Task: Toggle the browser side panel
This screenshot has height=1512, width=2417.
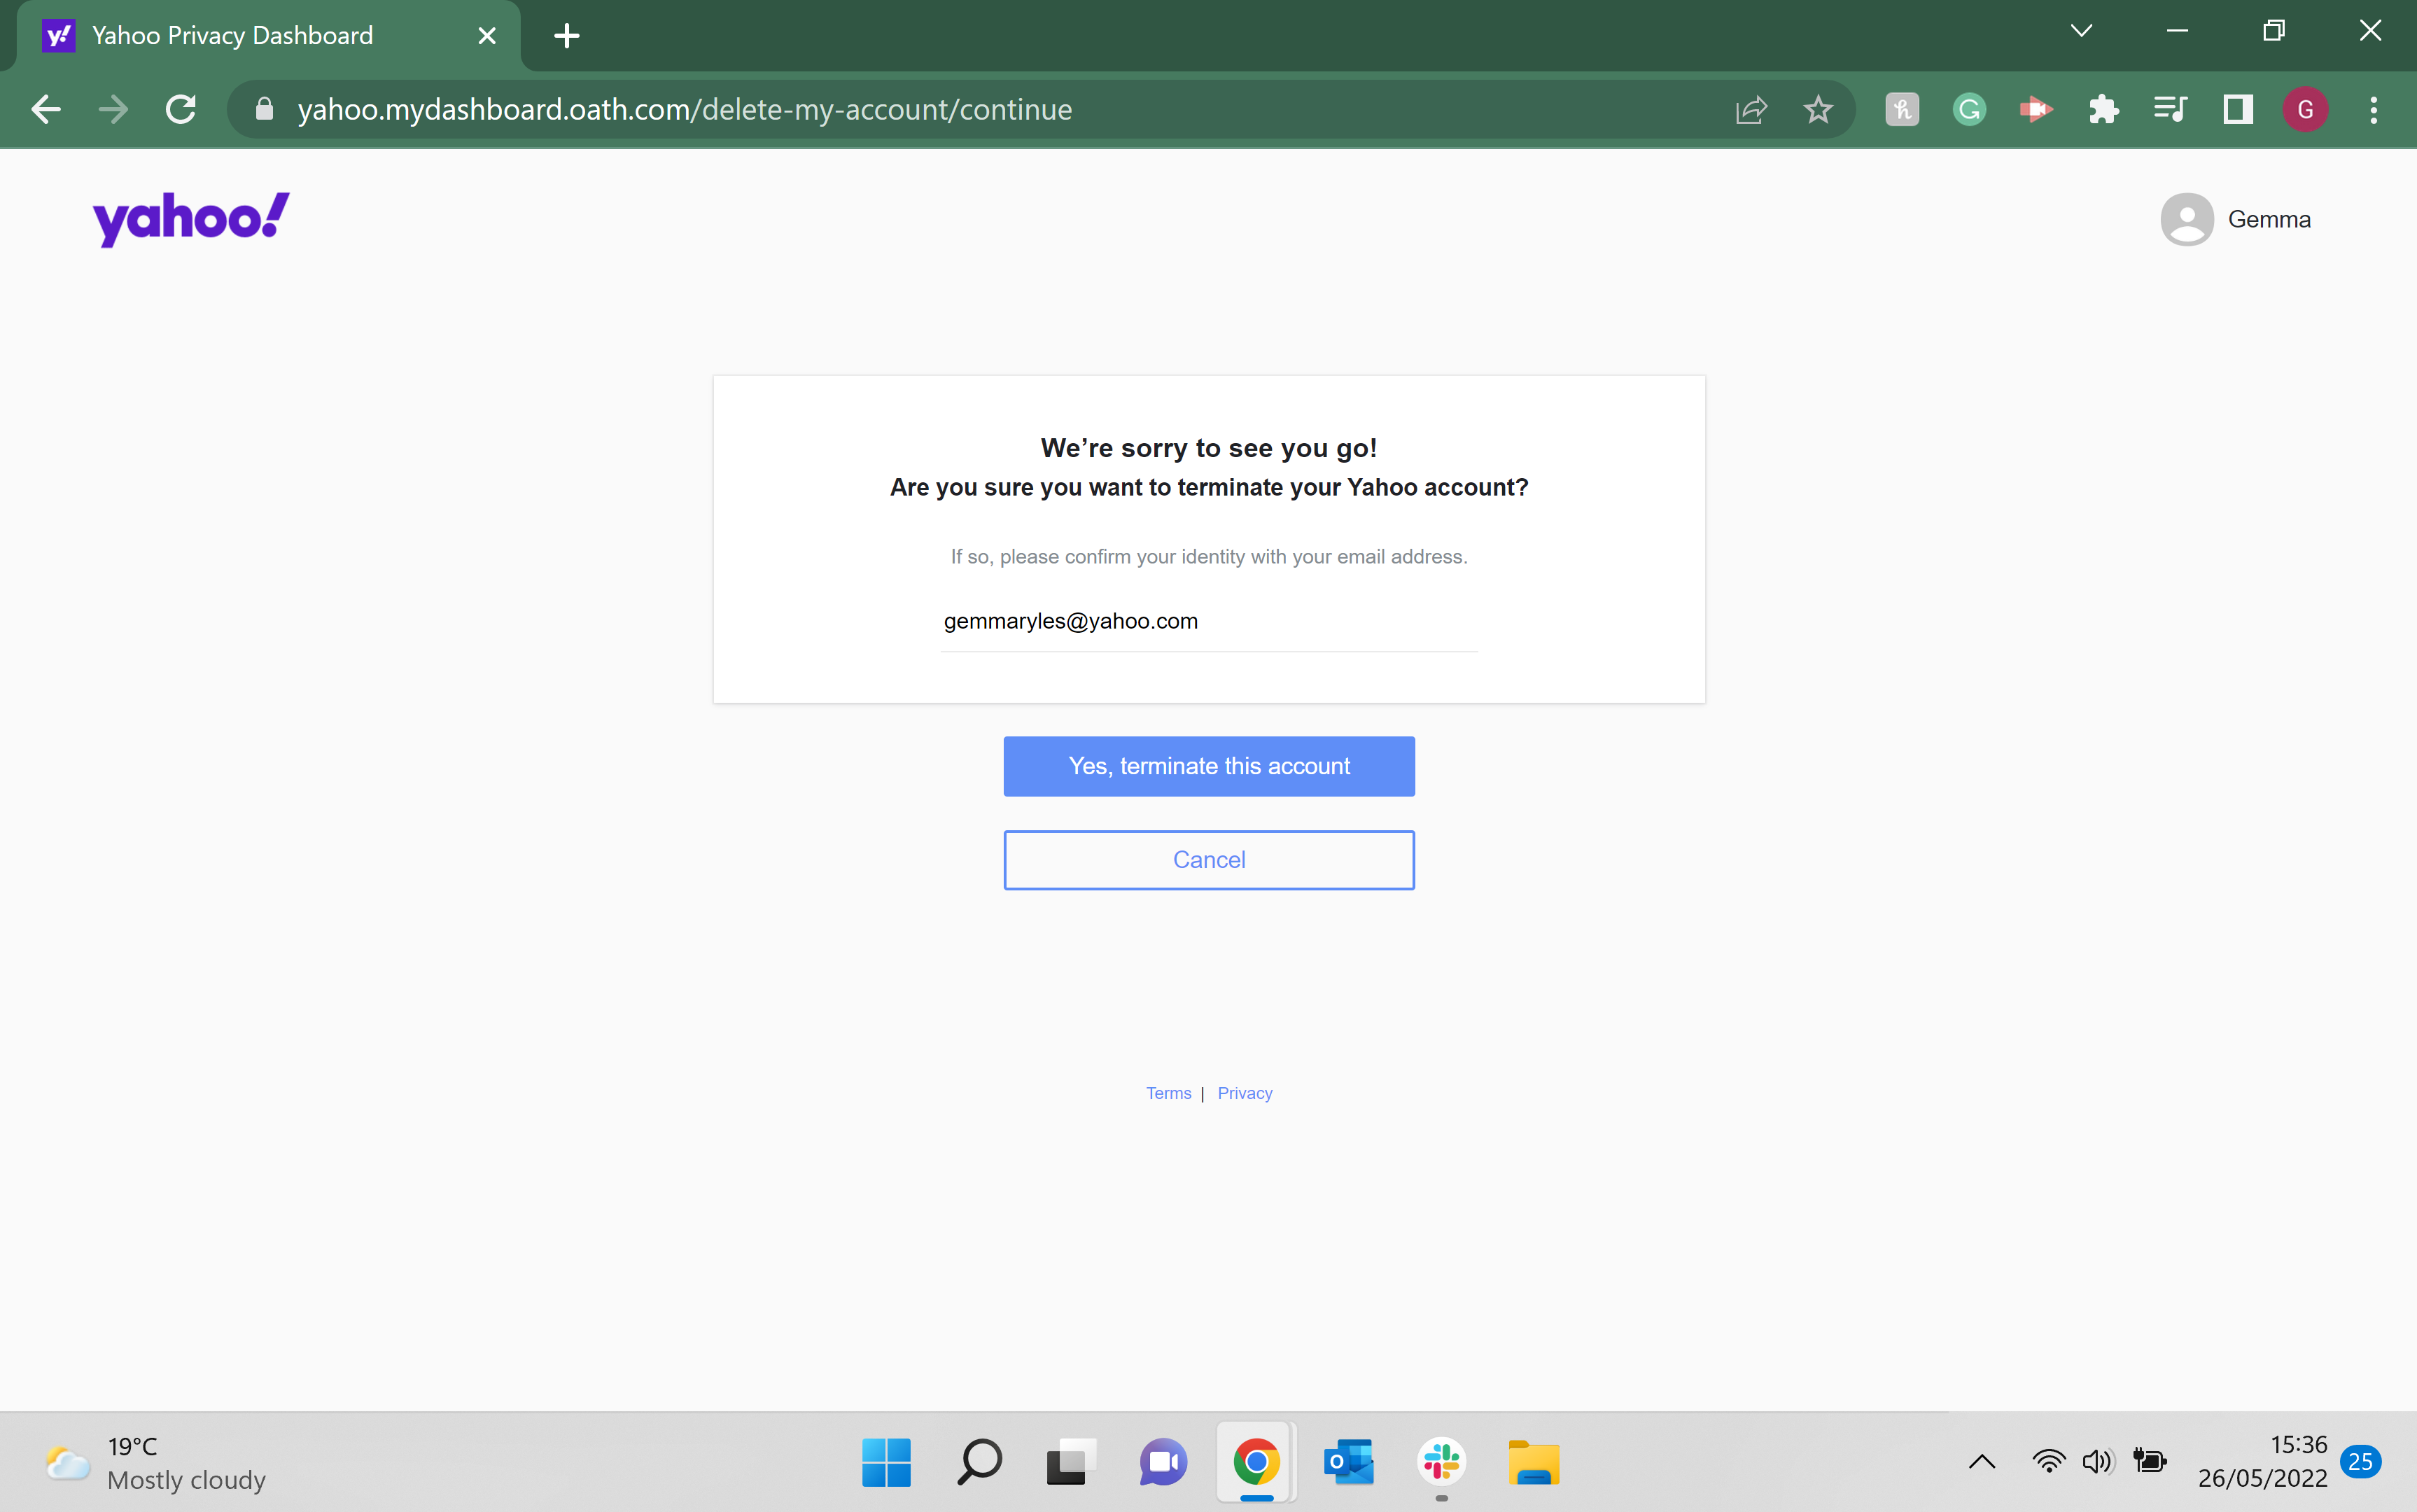Action: 2238,109
